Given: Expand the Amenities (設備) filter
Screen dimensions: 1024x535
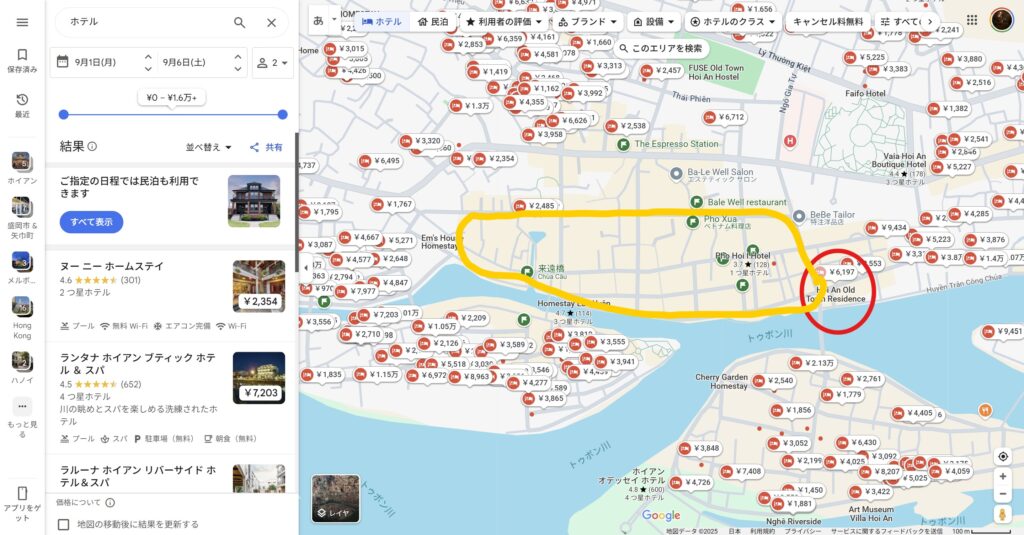Looking at the screenshot, I should click(x=653, y=22).
